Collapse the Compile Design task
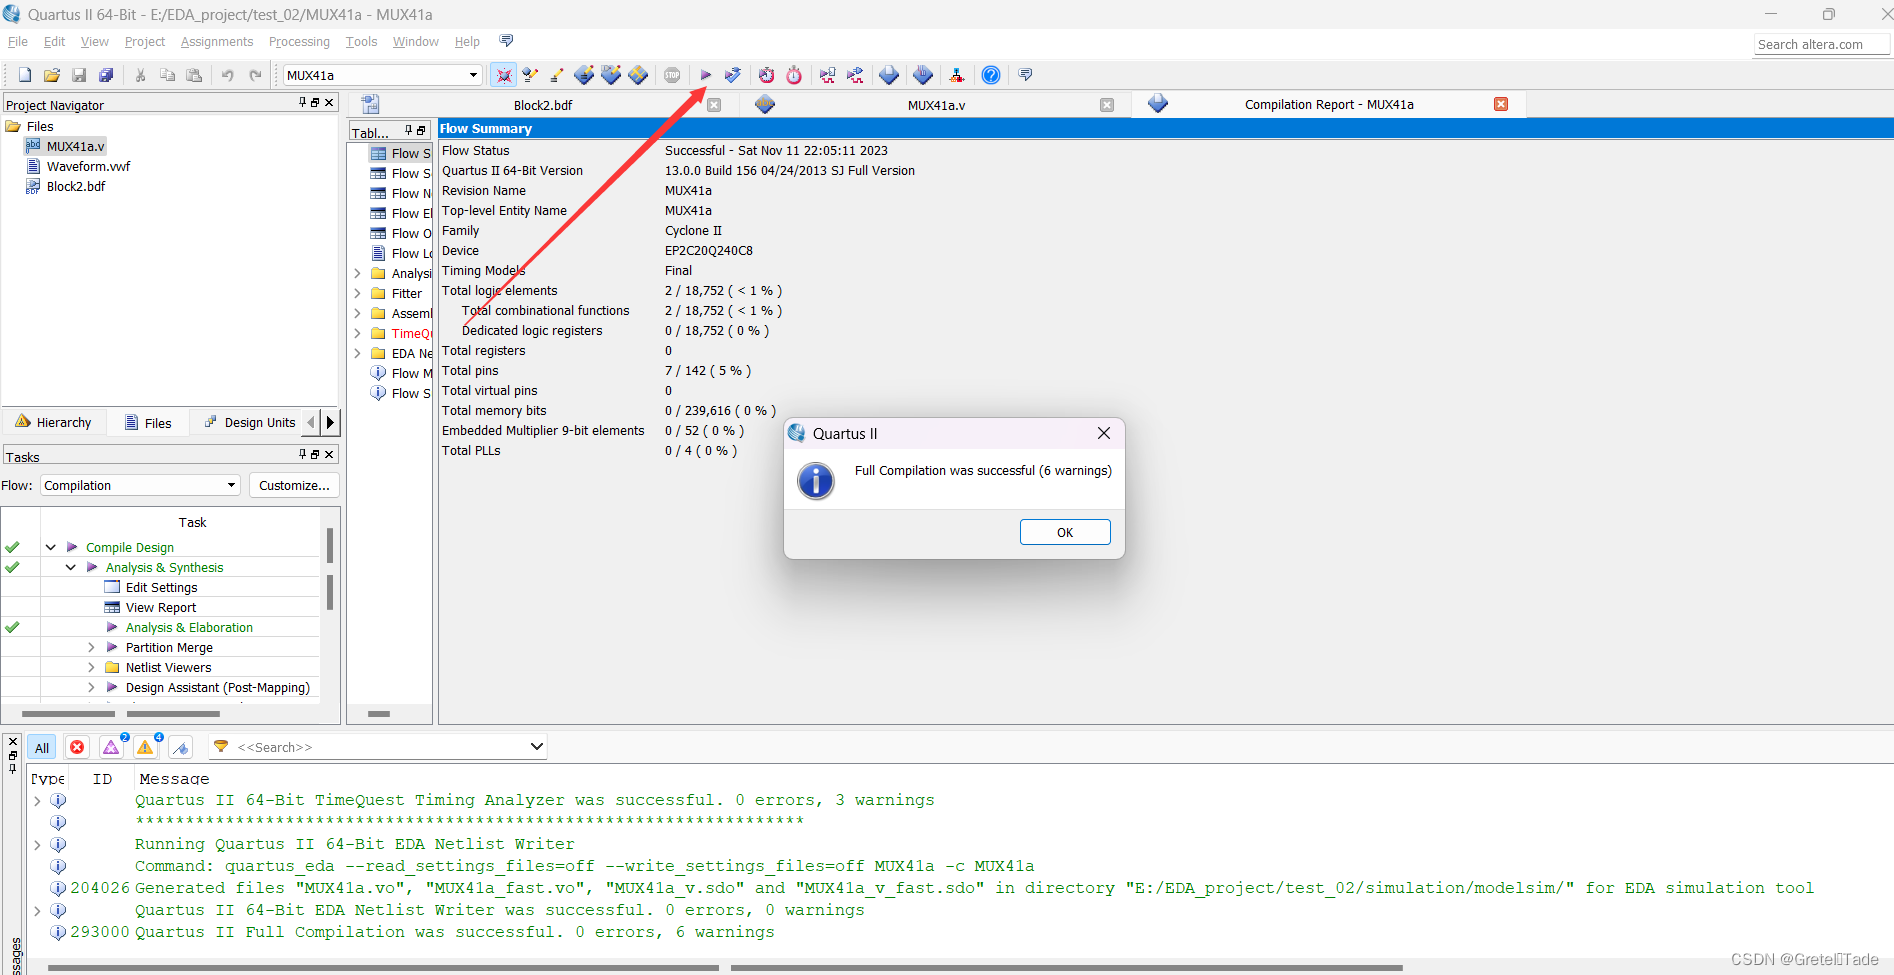This screenshot has height=975, width=1894. click(x=50, y=547)
